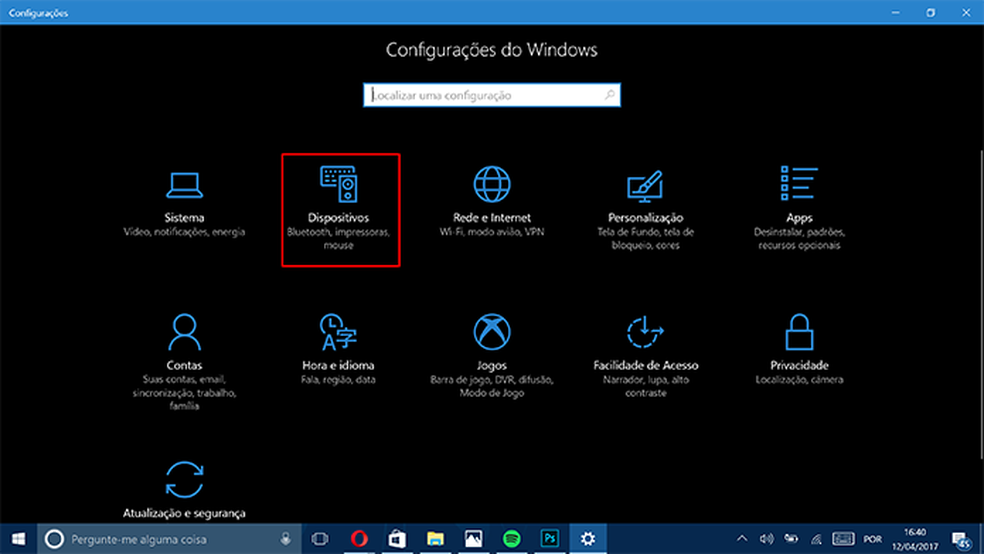Click 'Narrador, lupa, alto contraste' text
The image size is (984, 554).
[x=645, y=386]
